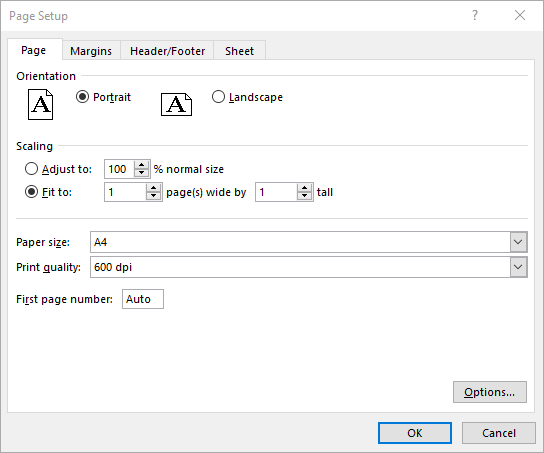The width and height of the screenshot is (544, 453).
Task: Click the pages tall input field
Action: tap(277, 192)
